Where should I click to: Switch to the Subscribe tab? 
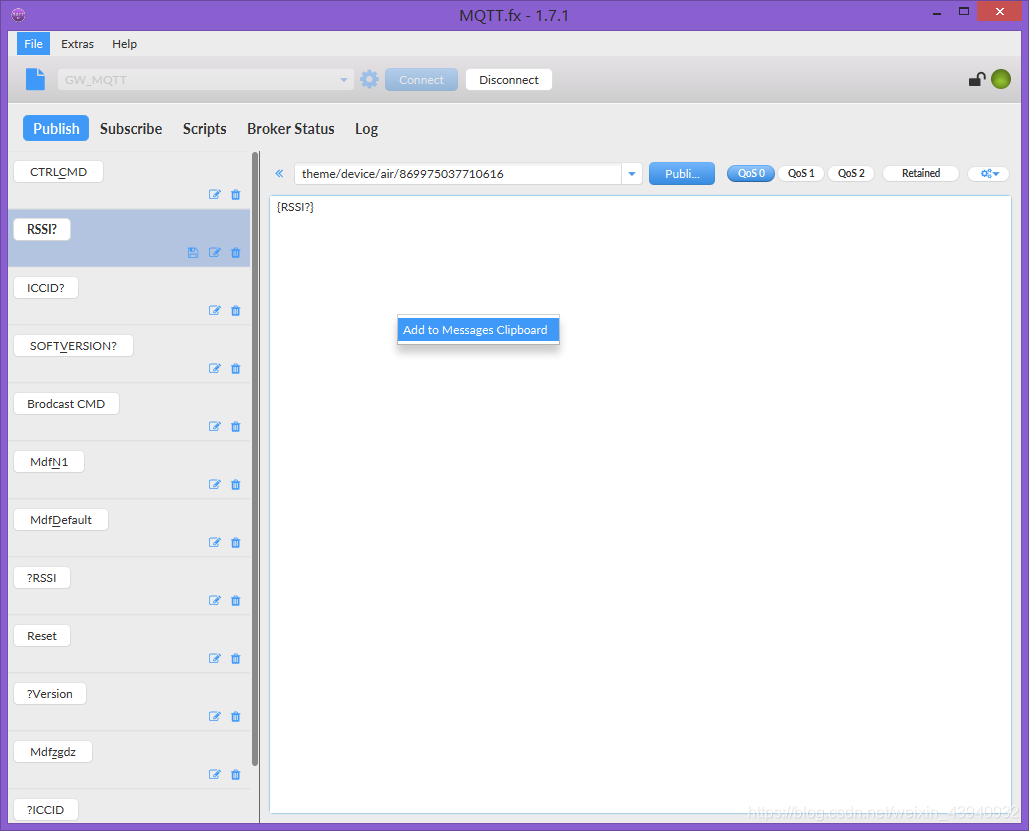pos(131,129)
